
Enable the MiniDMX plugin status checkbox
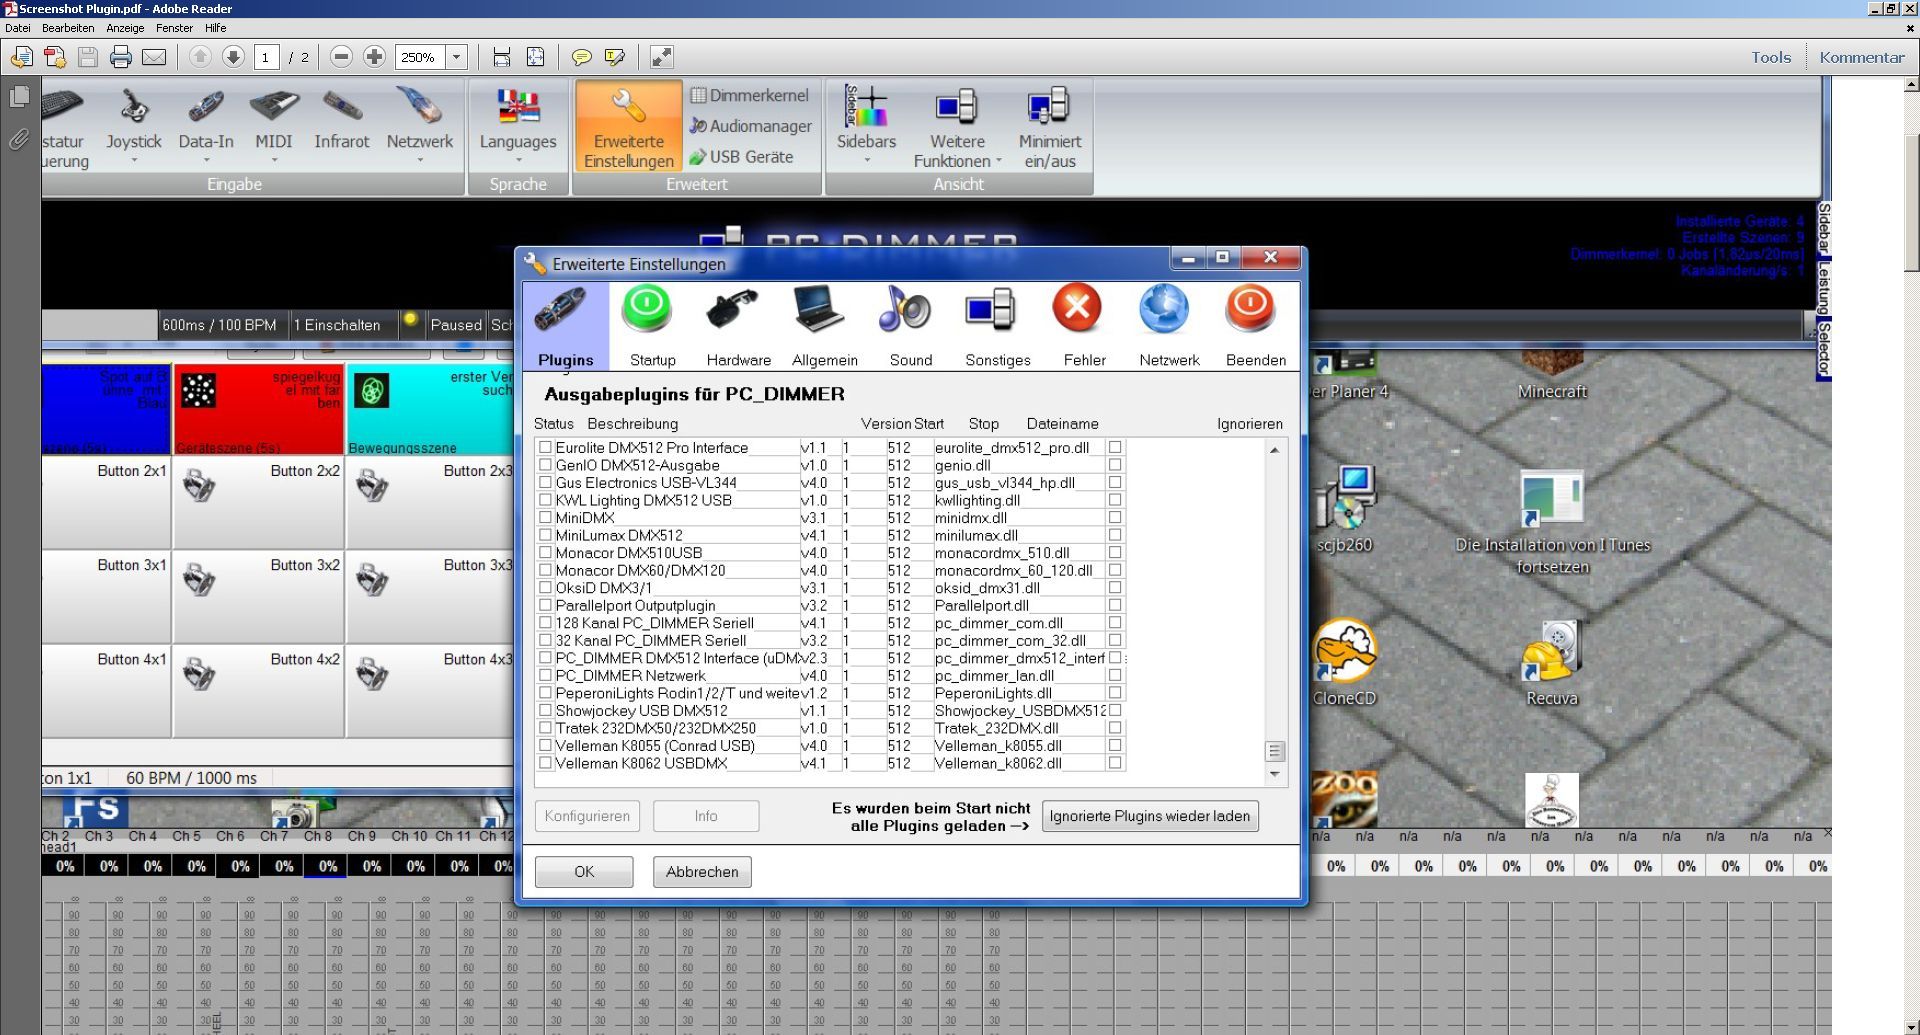click(x=545, y=518)
